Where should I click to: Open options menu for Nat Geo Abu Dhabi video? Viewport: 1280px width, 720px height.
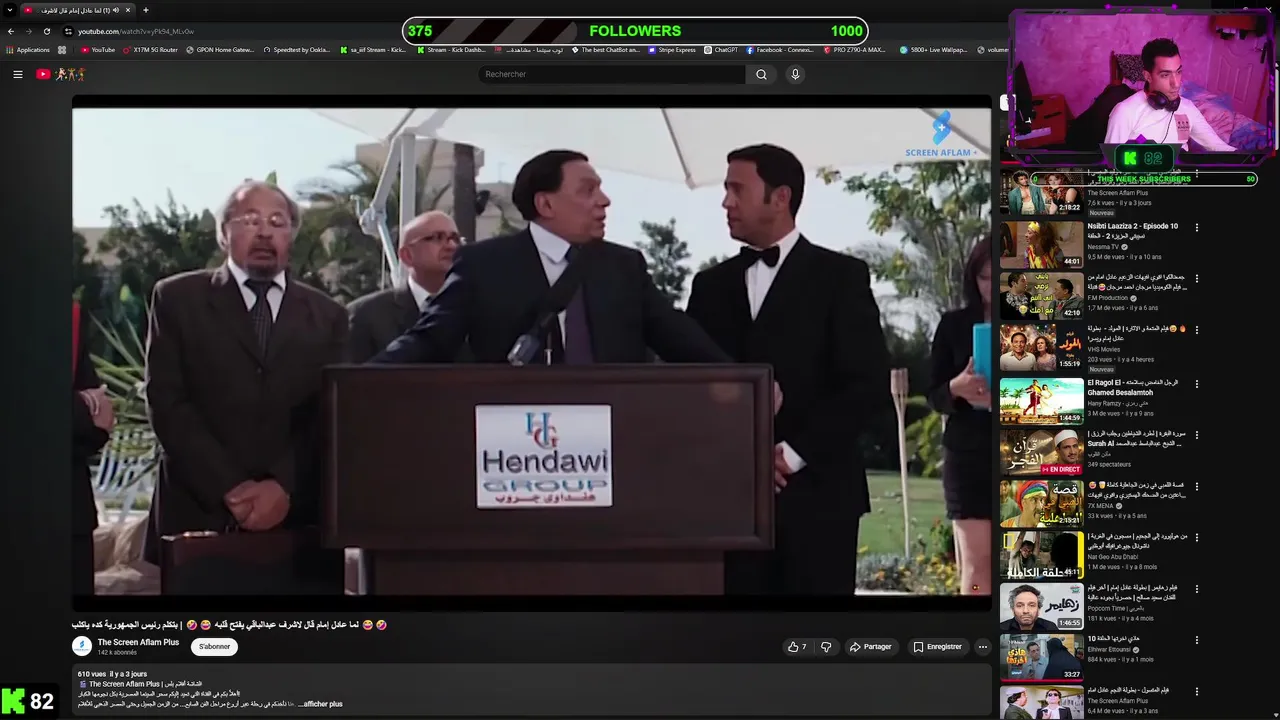click(x=1196, y=538)
